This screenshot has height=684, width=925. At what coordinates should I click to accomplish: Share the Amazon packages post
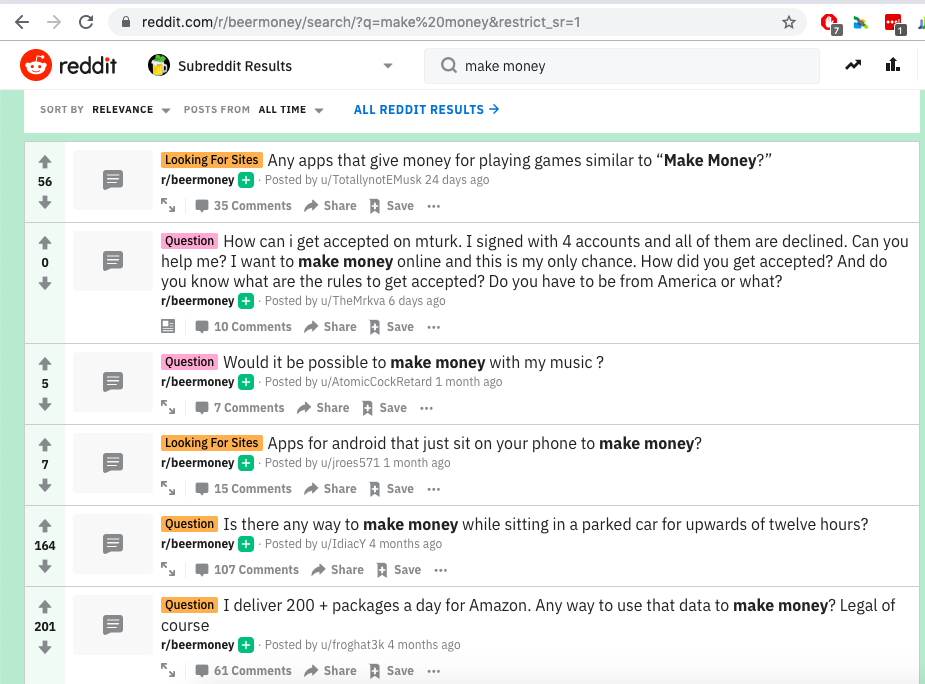pyautogui.click(x=330, y=670)
